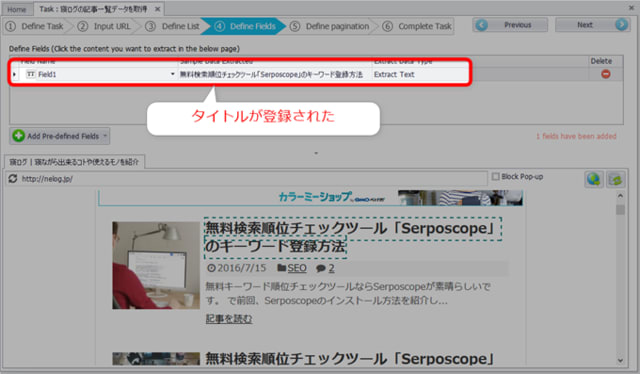Go to step 3 Define List

(173, 26)
